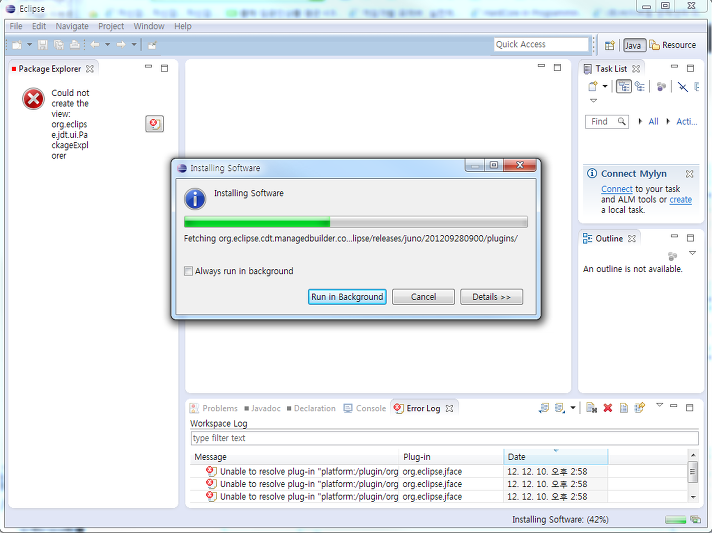Switch to the Javadoc tab
The image size is (712, 533).
tap(262, 408)
